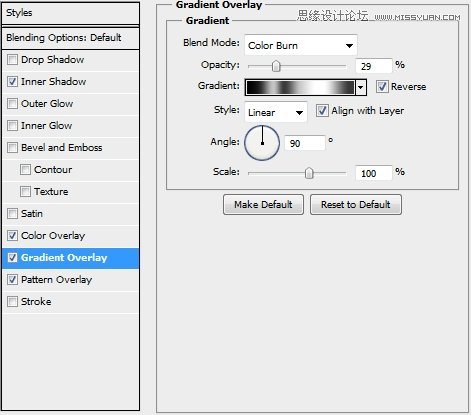The height and width of the screenshot is (415, 471).
Task: Select the Outer Glow style row
Action: click(x=70, y=104)
